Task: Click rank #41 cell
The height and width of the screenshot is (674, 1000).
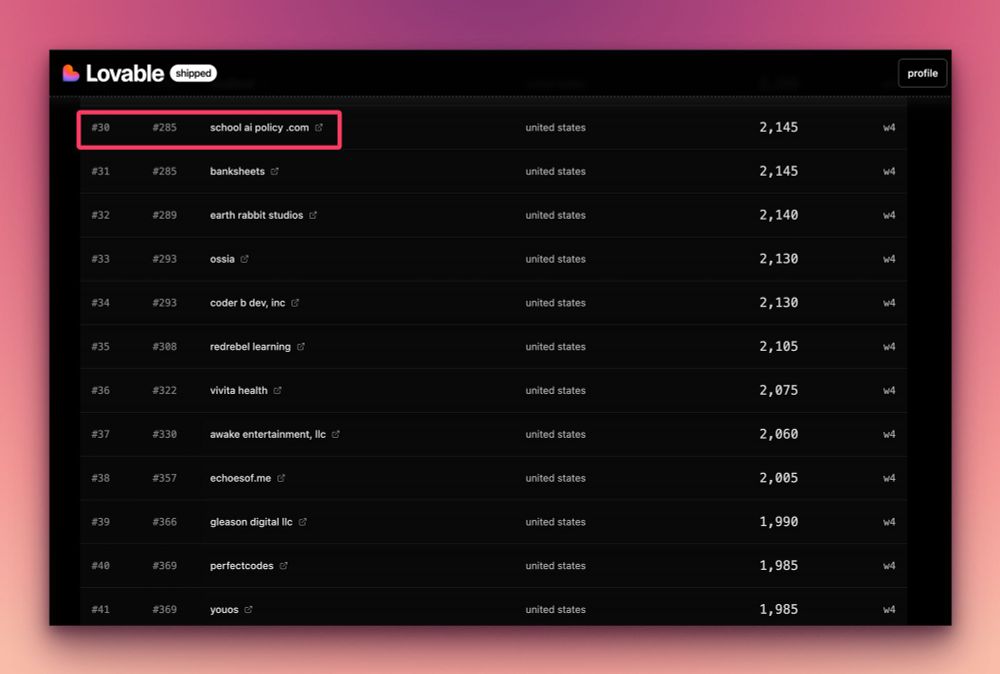Action: coord(100,610)
